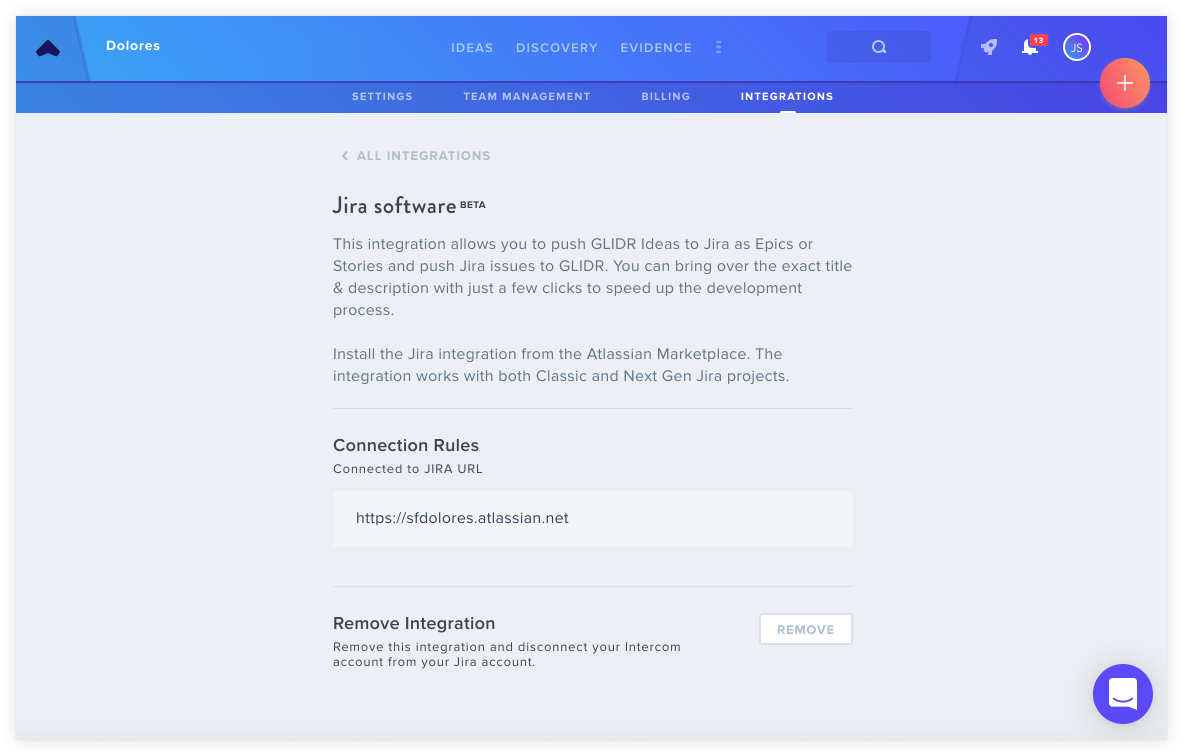Click the Remove integration button
1183x756 pixels.
(806, 629)
